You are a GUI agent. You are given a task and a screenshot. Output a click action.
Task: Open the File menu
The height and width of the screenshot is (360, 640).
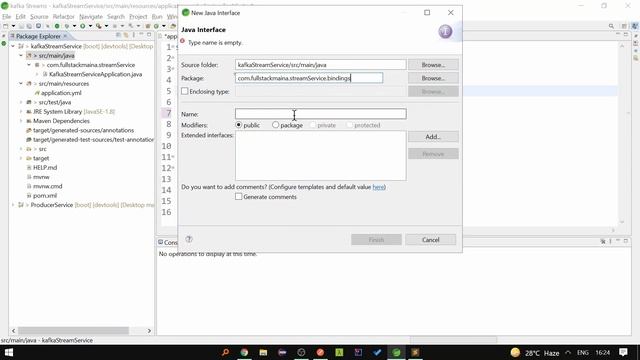tap(7, 17)
